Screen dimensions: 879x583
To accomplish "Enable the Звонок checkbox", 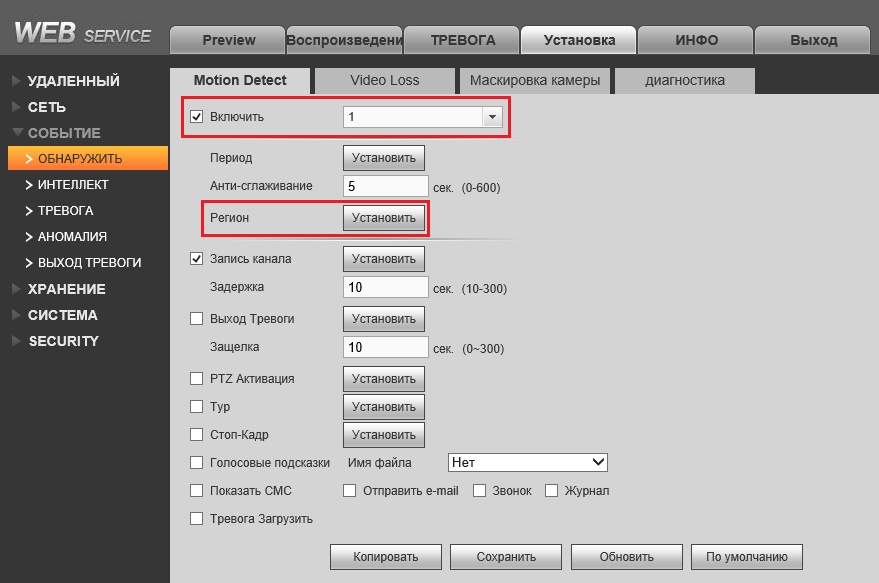I will click(x=479, y=491).
